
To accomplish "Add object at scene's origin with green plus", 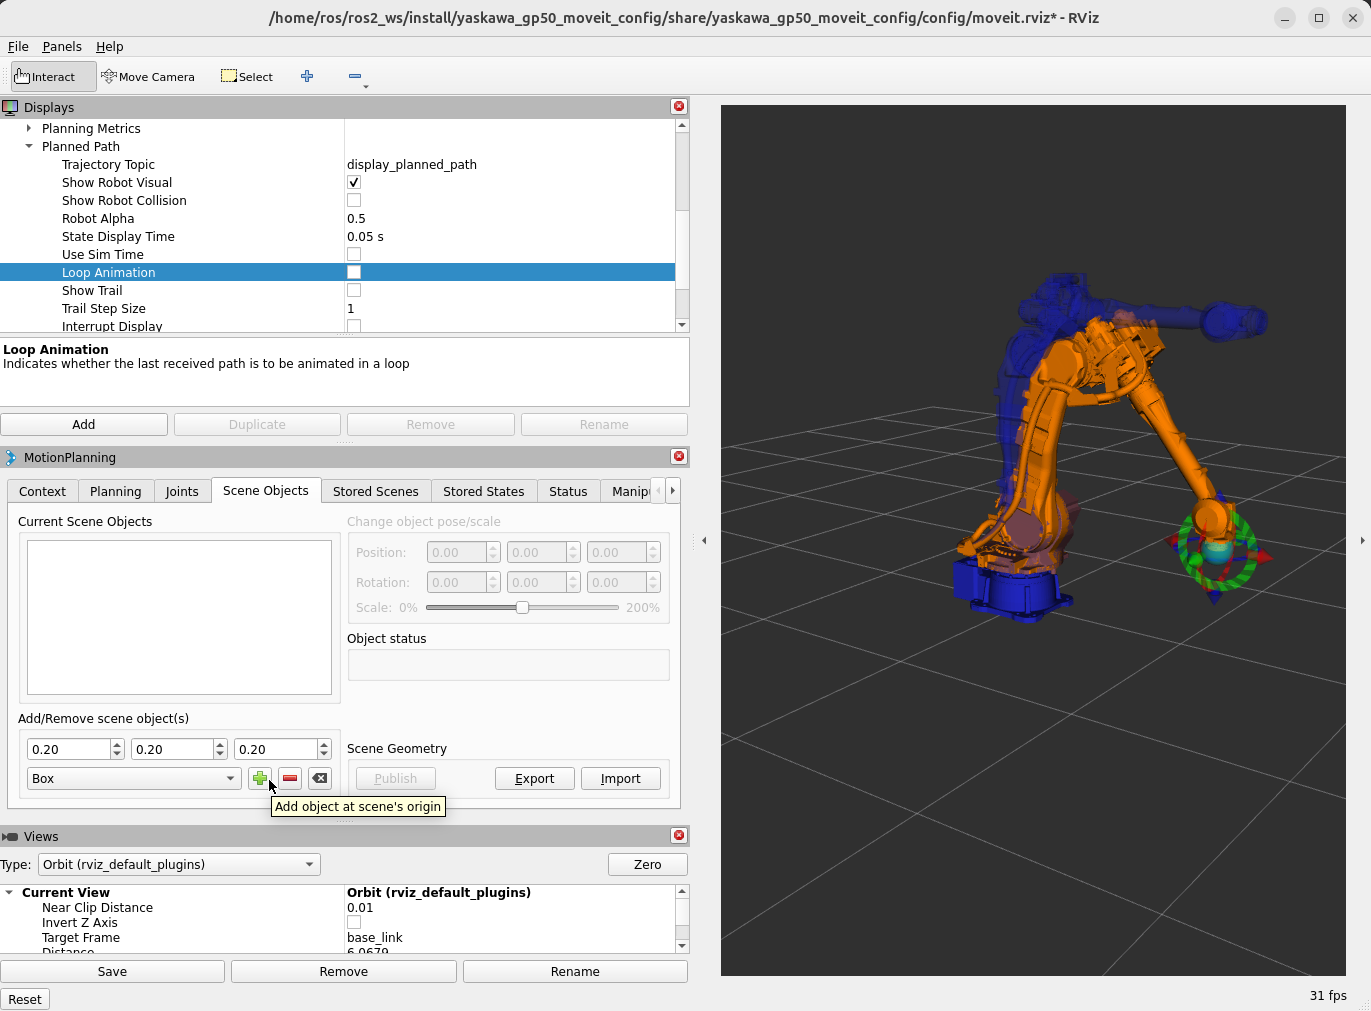I will pos(260,778).
